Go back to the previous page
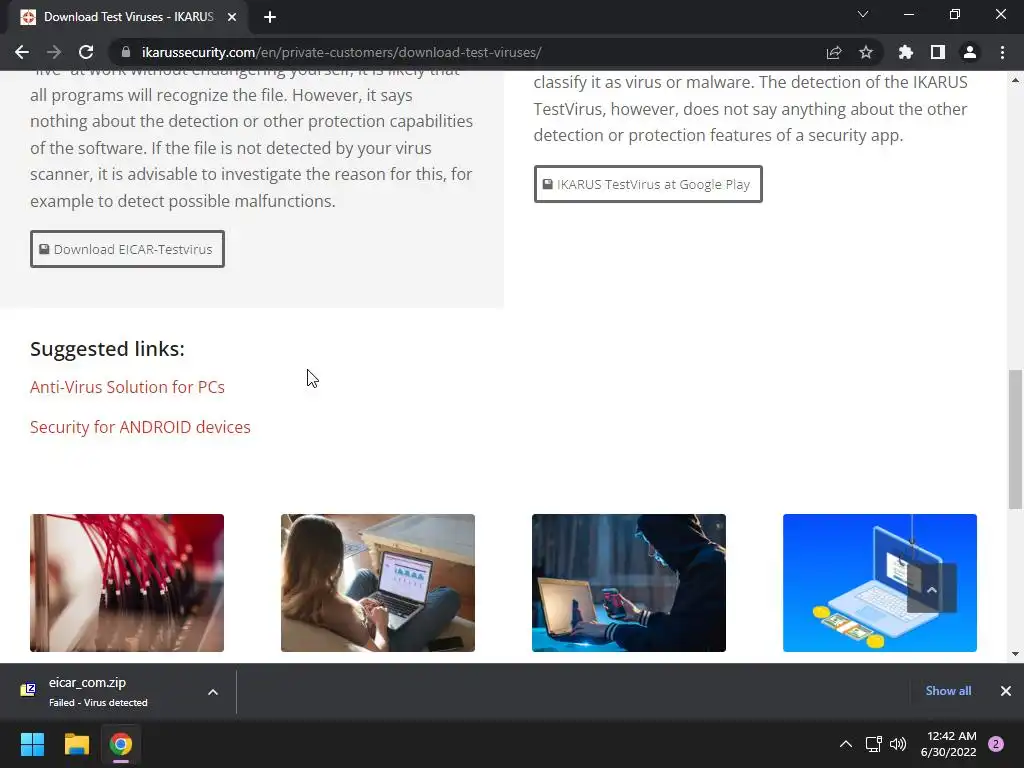 (x=22, y=52)
